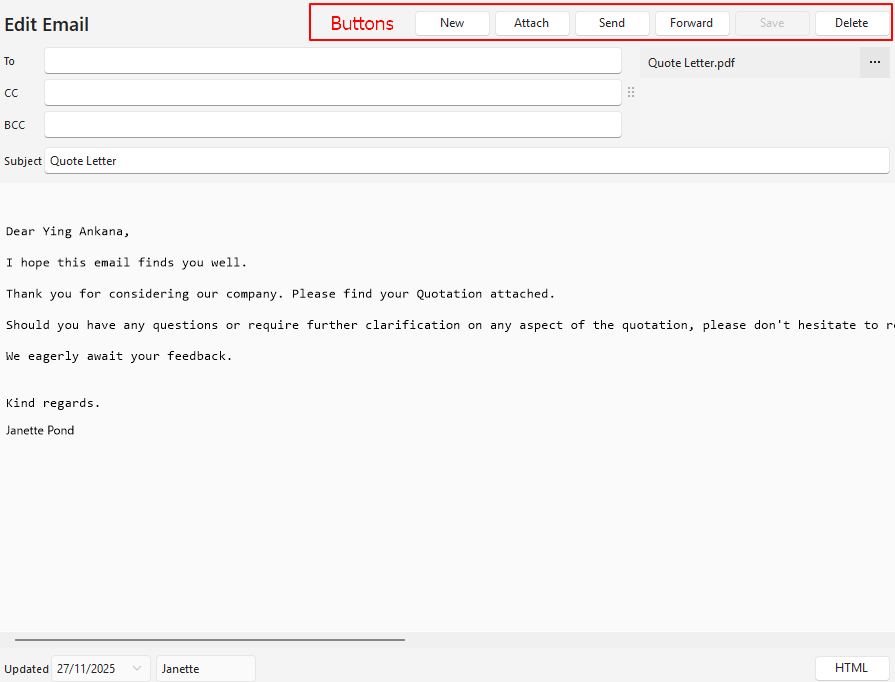Click the horizontal scrollbar below email body
This screenshot has height=682, width=895.
pyautogui.click(x=210, y=639)
